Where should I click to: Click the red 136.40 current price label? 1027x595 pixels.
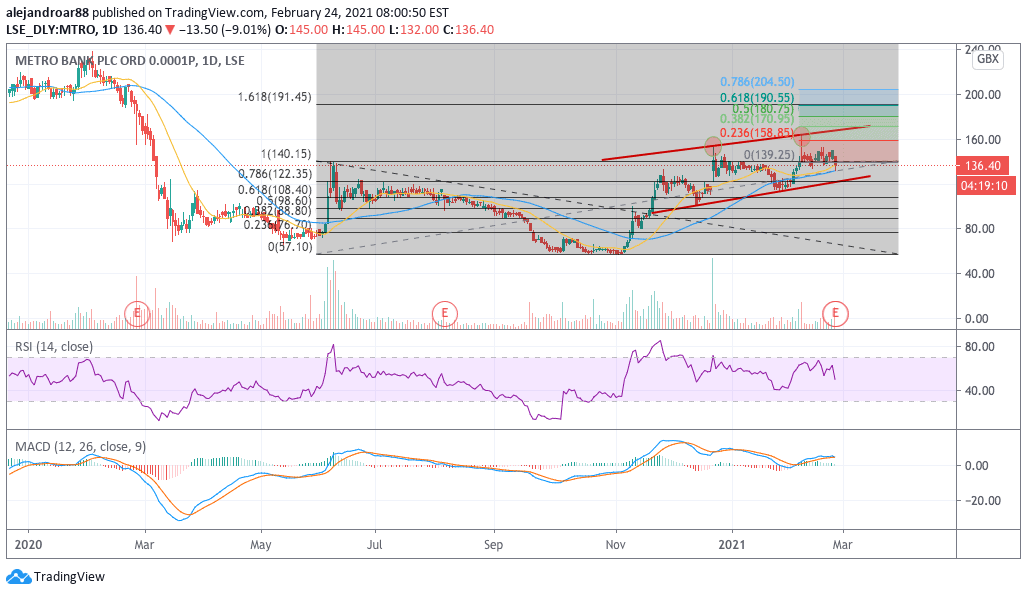click(x=982, y=166)
